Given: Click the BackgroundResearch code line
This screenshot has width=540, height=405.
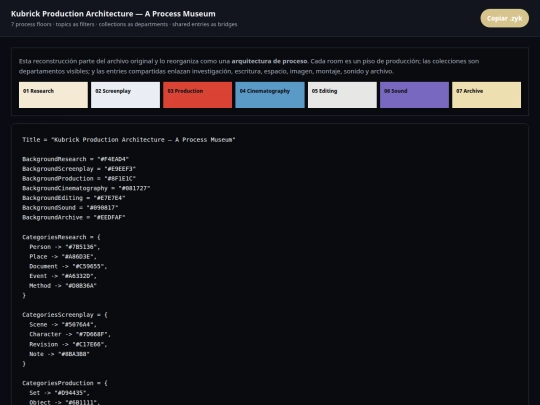Looking at the screenshot, I should coord(75,159).
